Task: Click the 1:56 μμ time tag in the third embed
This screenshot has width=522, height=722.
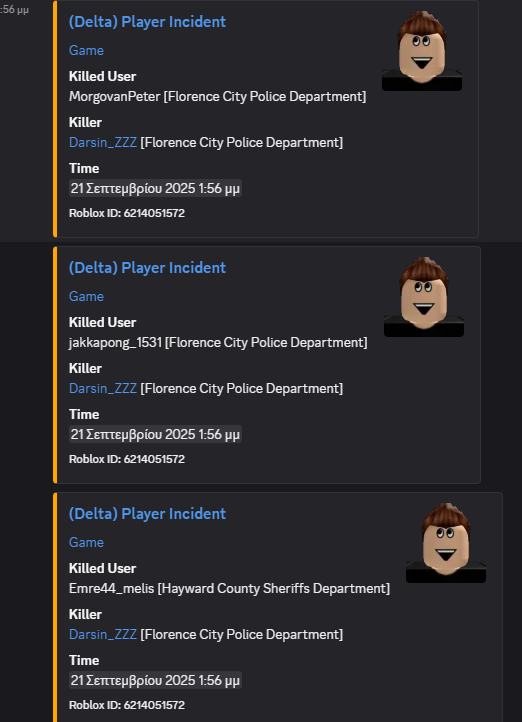Action: click(x=155, y=680)
